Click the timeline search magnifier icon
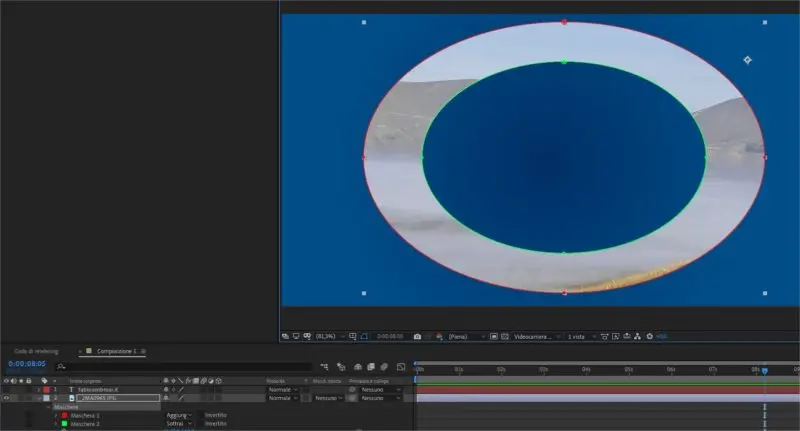 click(x=61, y=367)
